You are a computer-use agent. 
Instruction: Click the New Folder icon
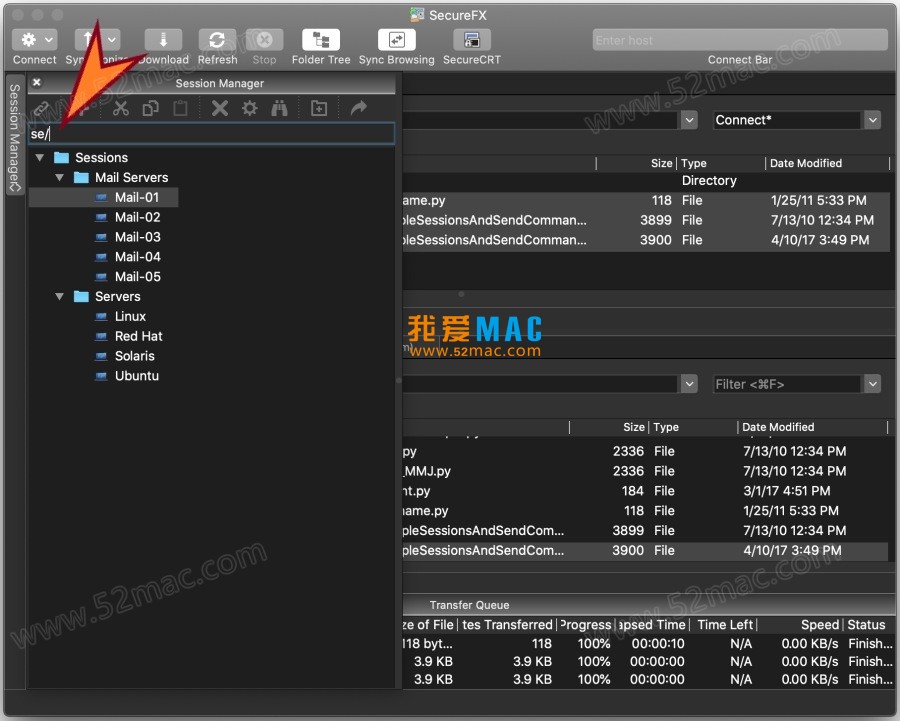[319, 108]
